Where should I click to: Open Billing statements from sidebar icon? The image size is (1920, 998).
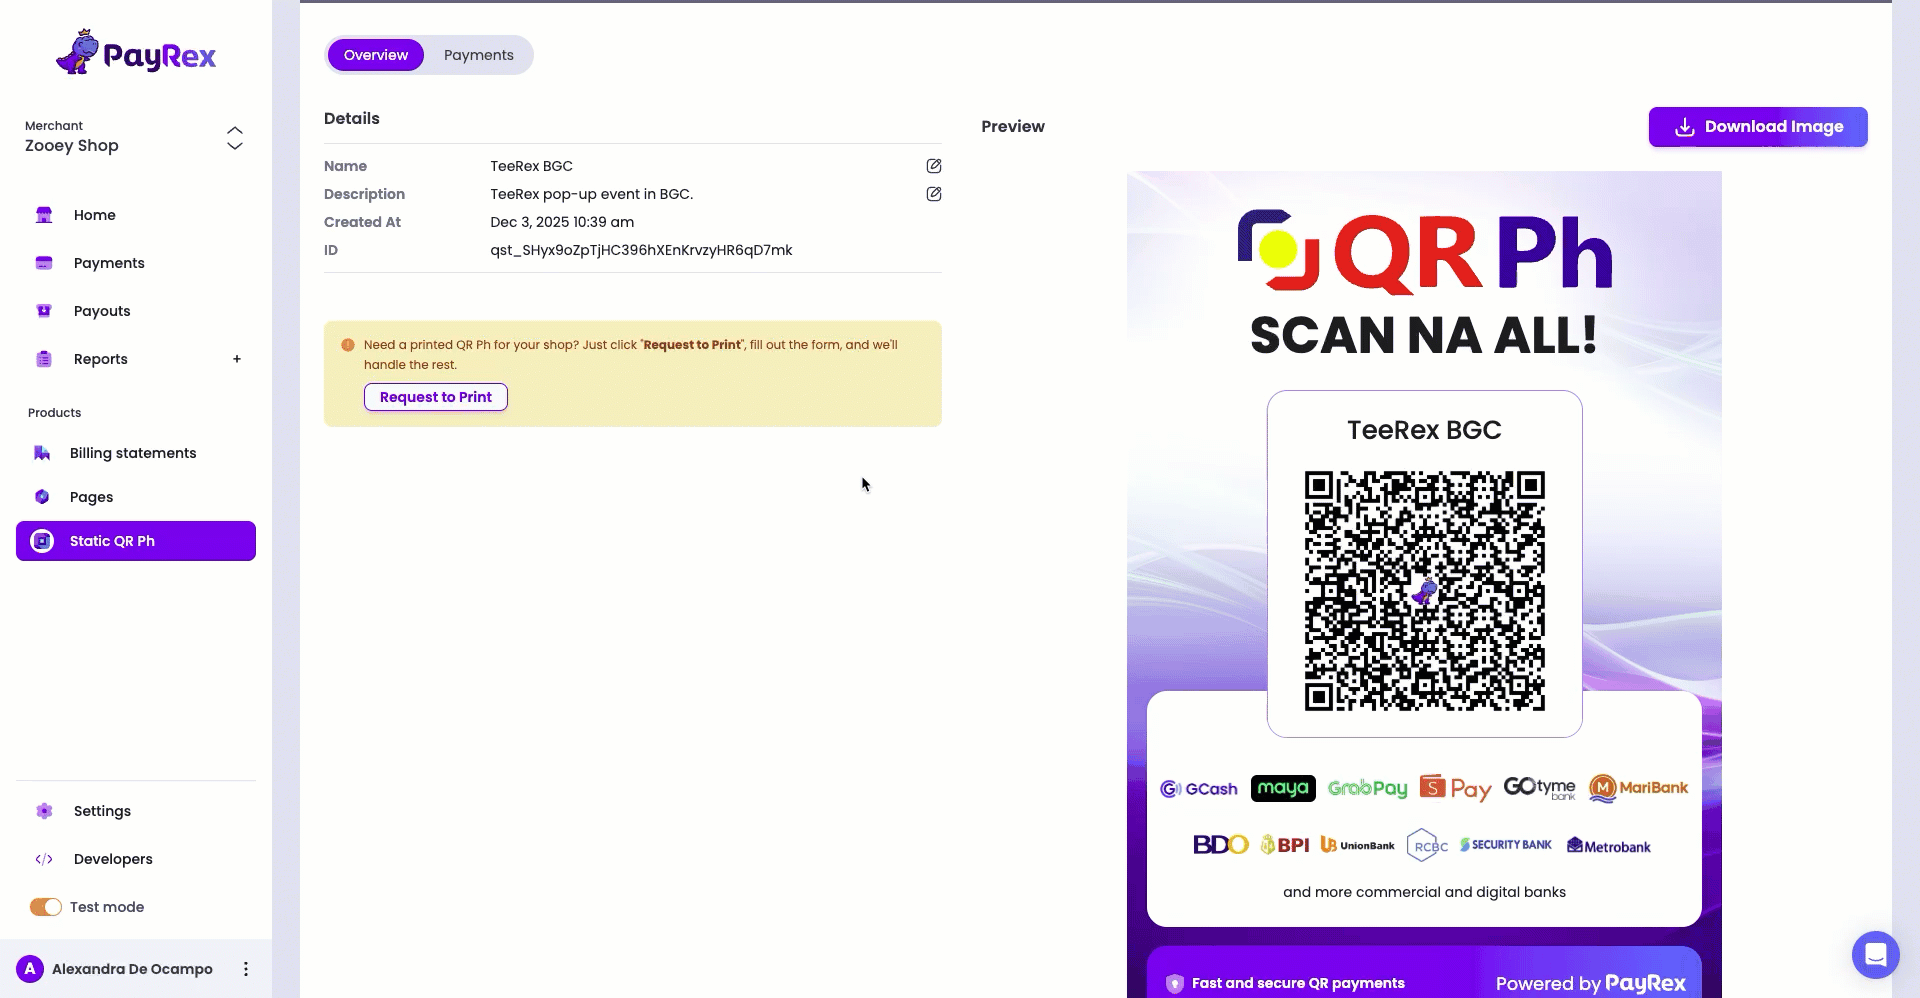tap(41, 452)
